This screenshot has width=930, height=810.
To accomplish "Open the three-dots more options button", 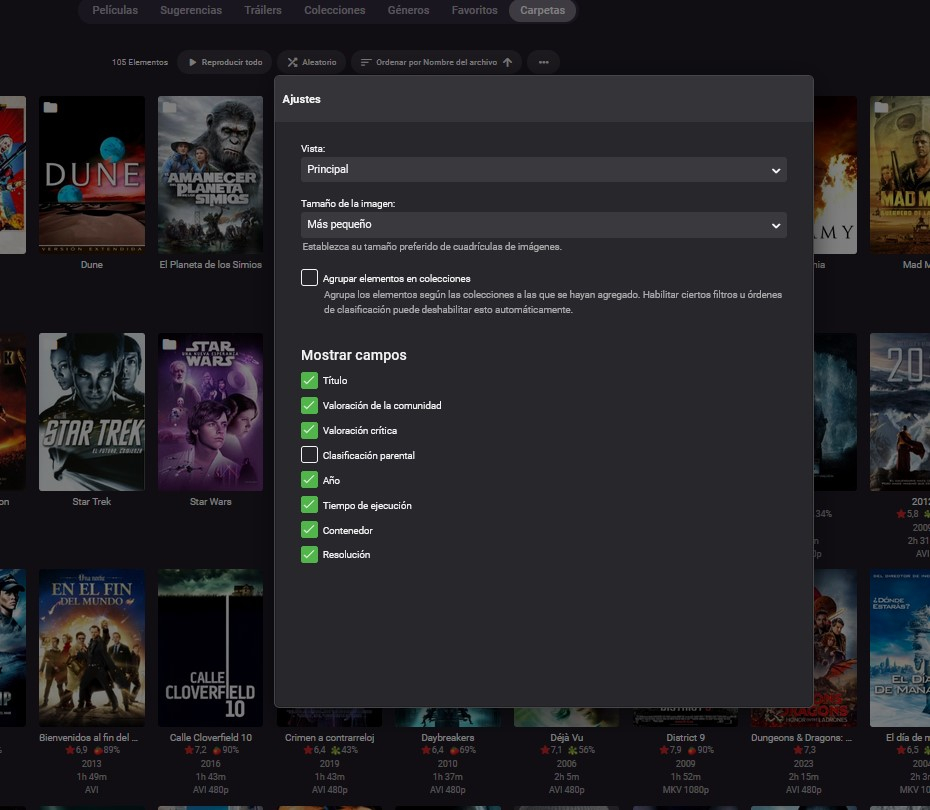I will click(x=544, y=62).
